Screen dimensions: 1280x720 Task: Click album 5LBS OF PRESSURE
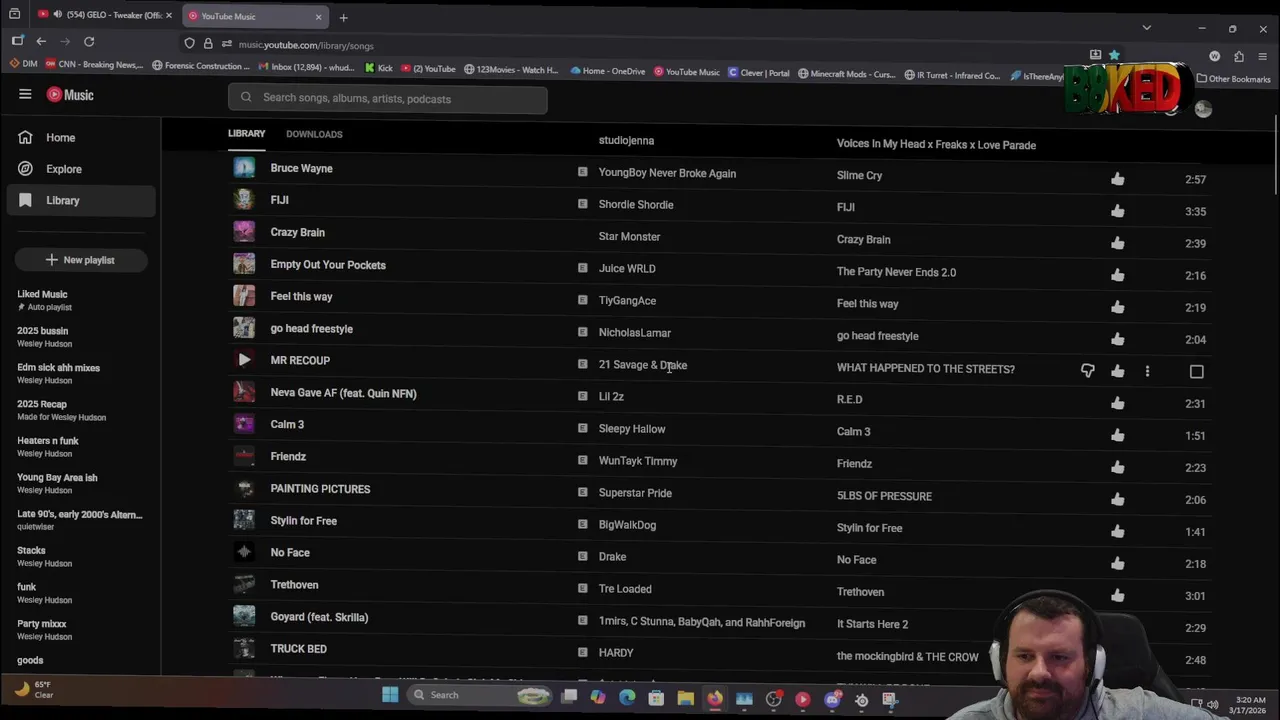tap(884, 496)
